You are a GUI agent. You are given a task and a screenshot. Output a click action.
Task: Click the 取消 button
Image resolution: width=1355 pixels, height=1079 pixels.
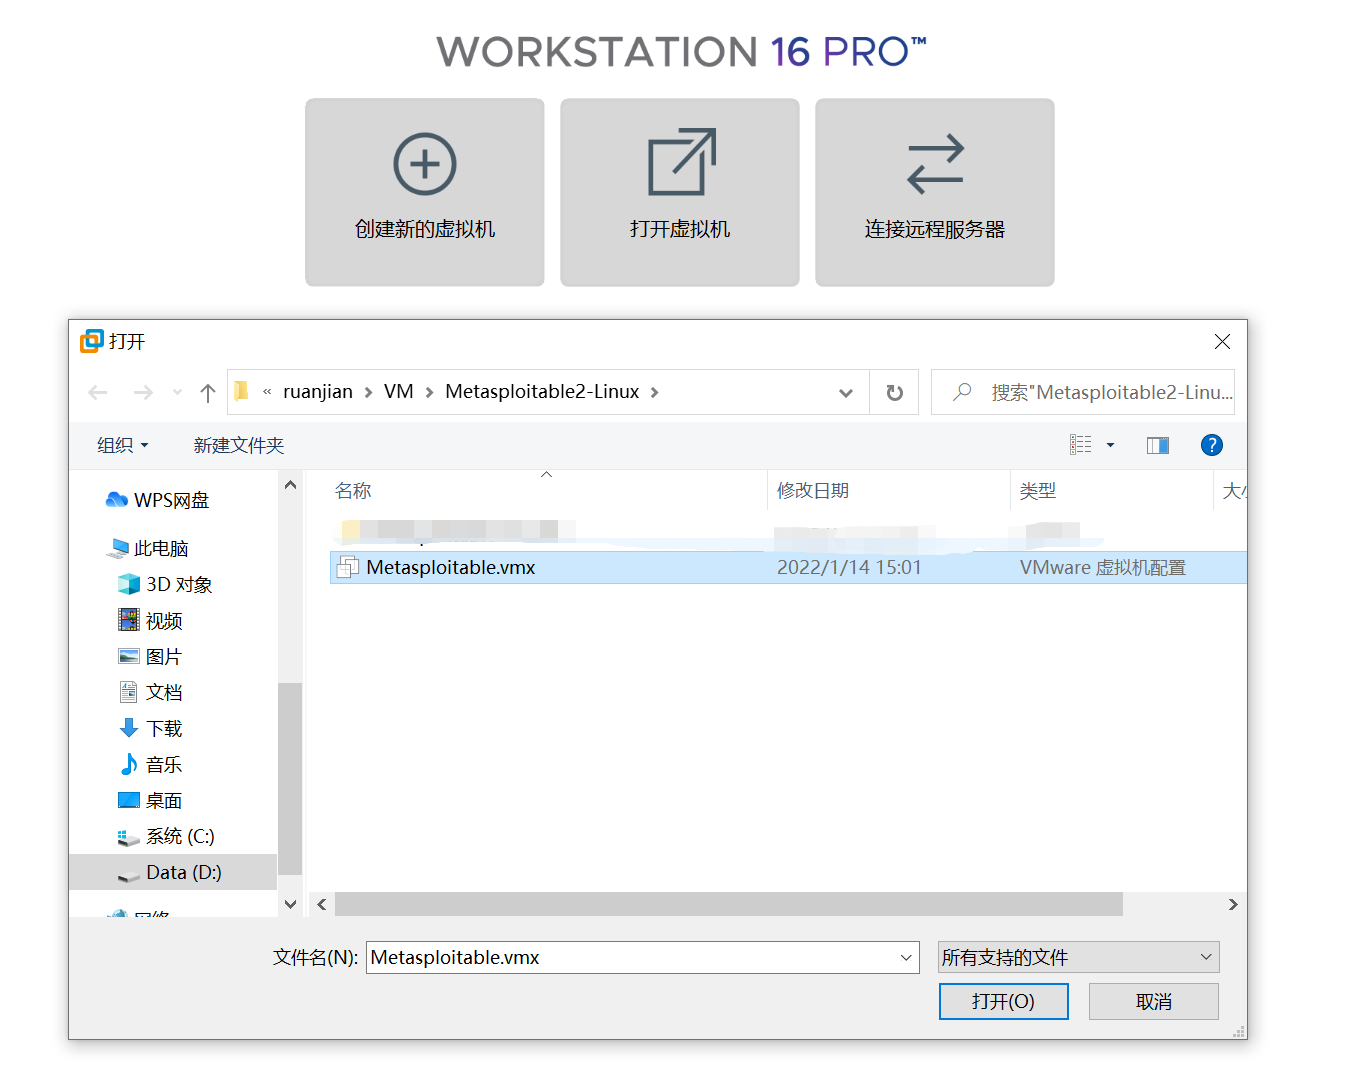(x=1154, y=1001)
